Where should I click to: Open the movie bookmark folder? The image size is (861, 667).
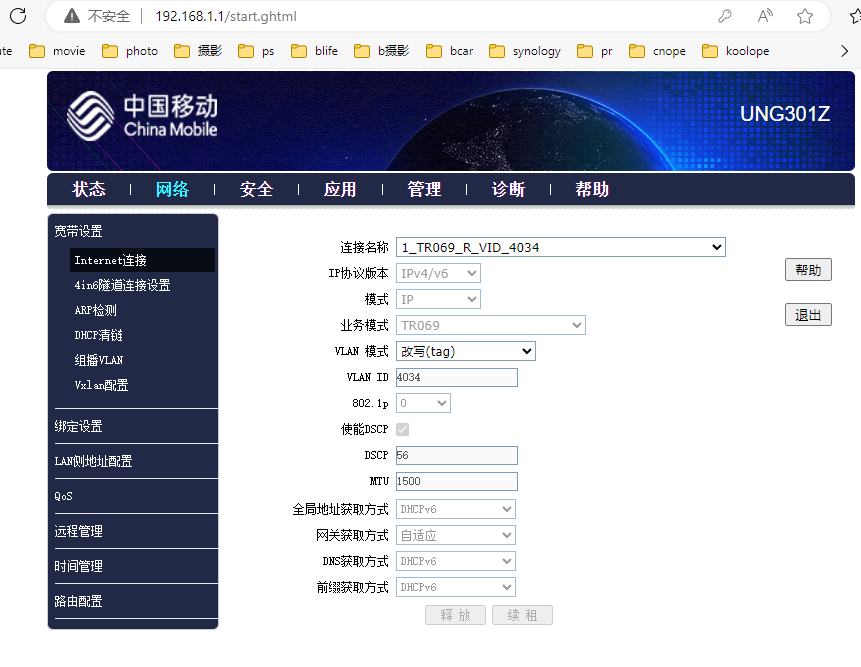pyautogui.click(x=58, y=51)
